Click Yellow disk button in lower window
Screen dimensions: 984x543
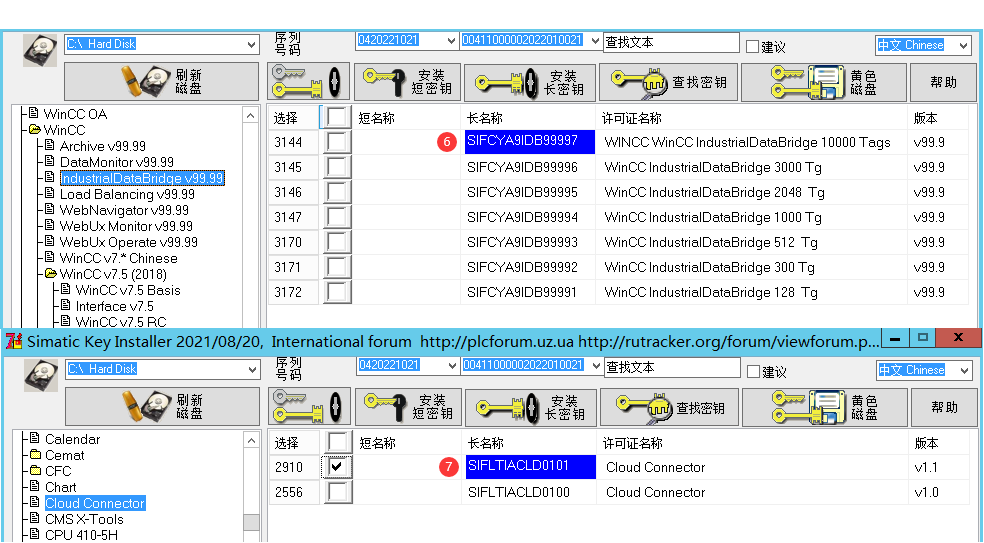825,407
